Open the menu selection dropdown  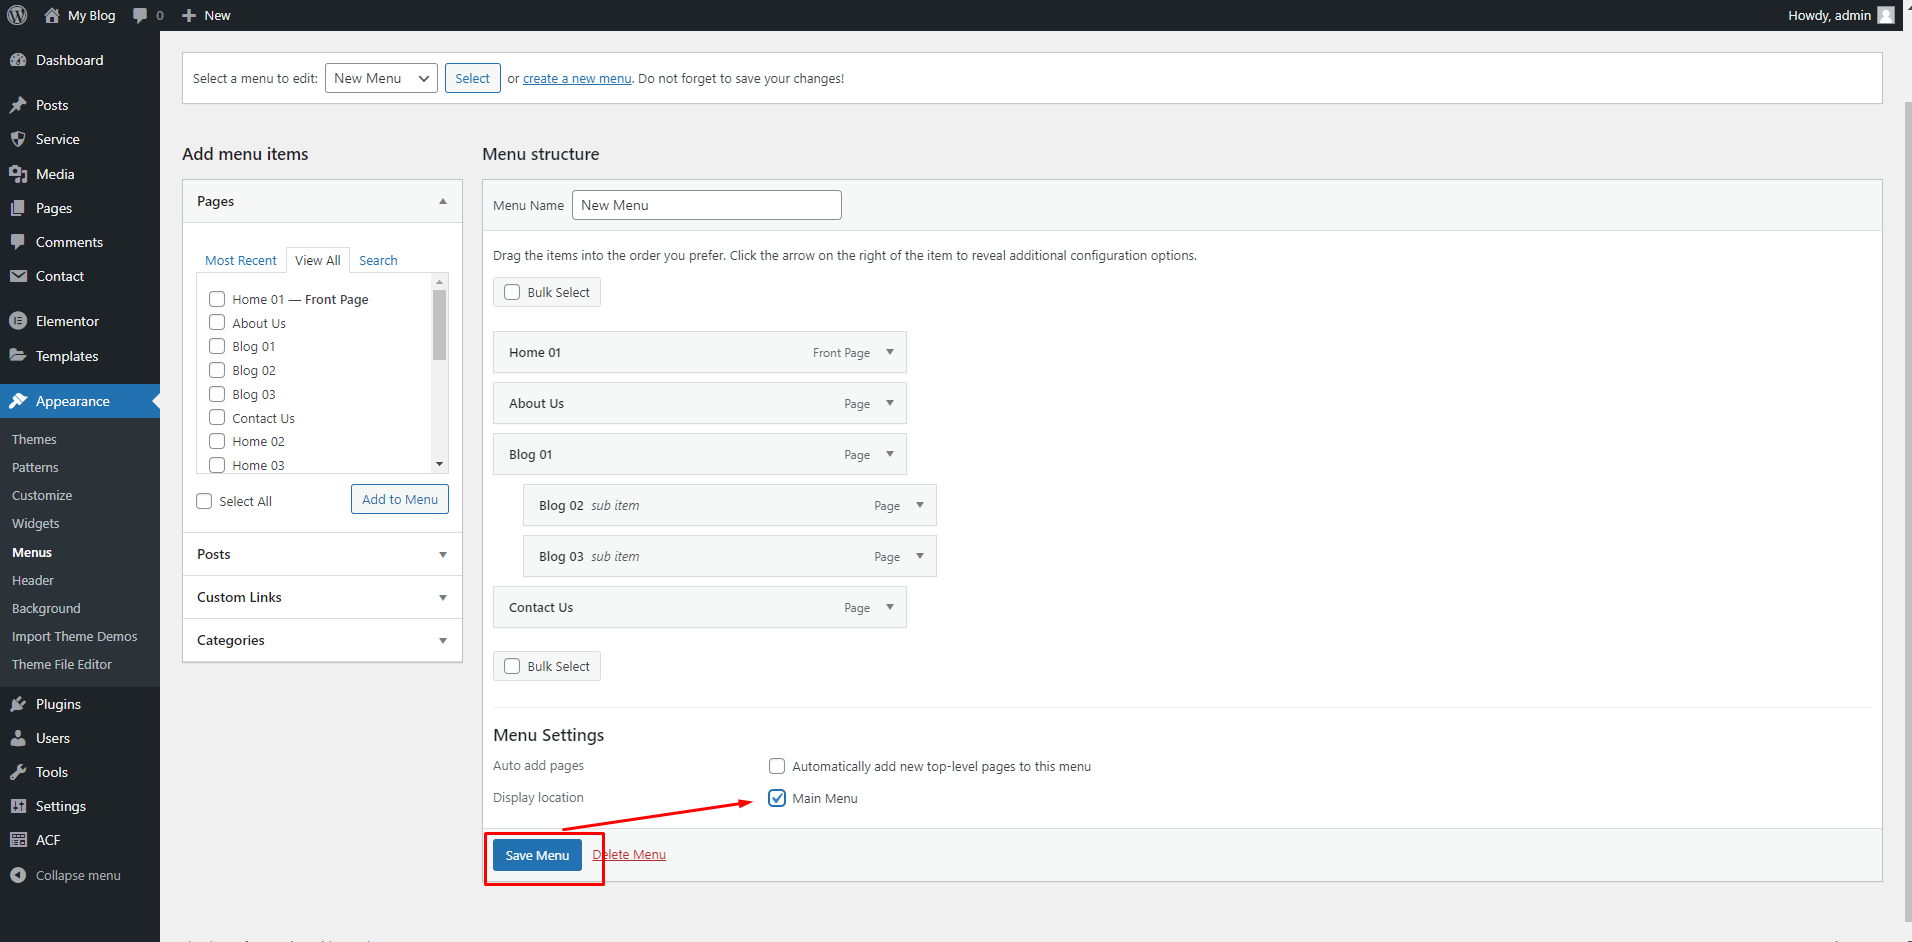[381, 78]
